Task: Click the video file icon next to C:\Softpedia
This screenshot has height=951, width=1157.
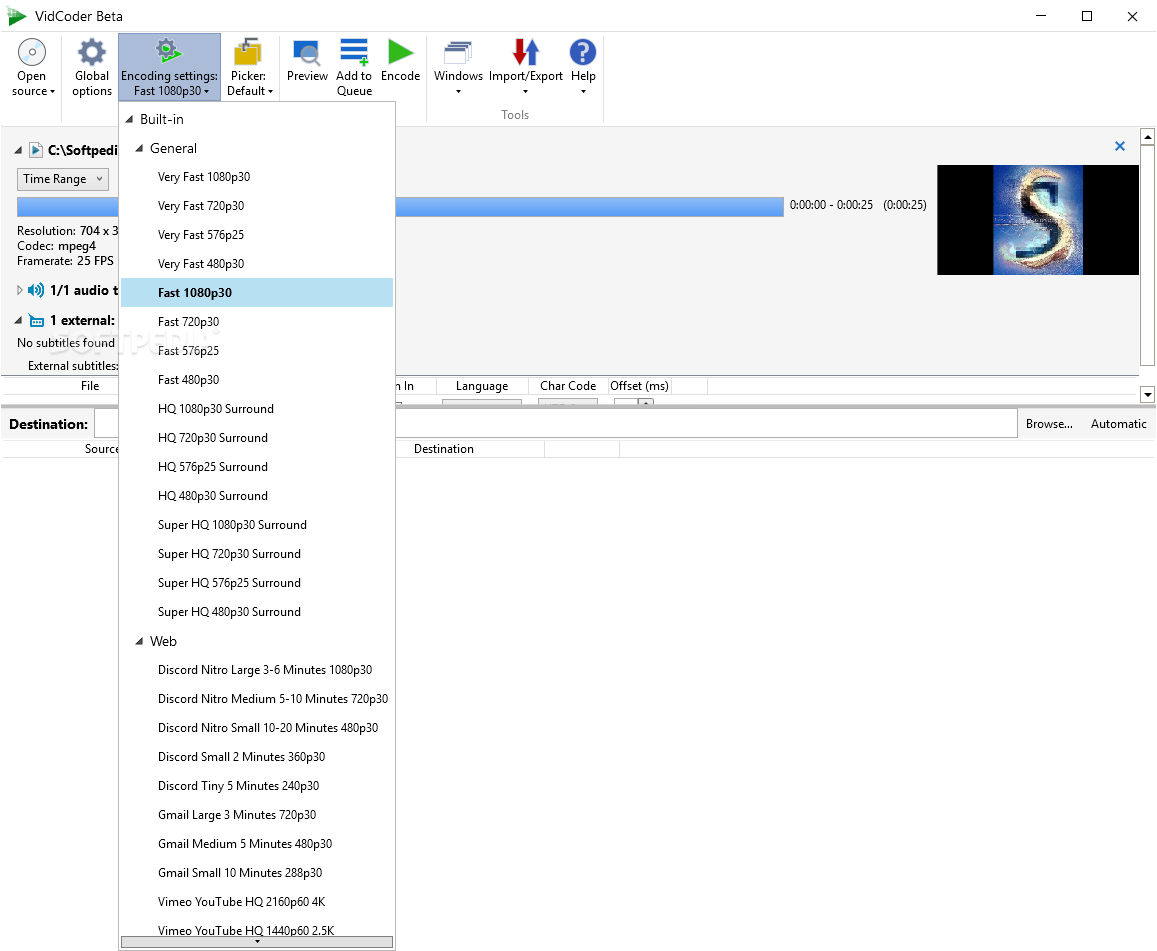Action: (x=35, y=150)
